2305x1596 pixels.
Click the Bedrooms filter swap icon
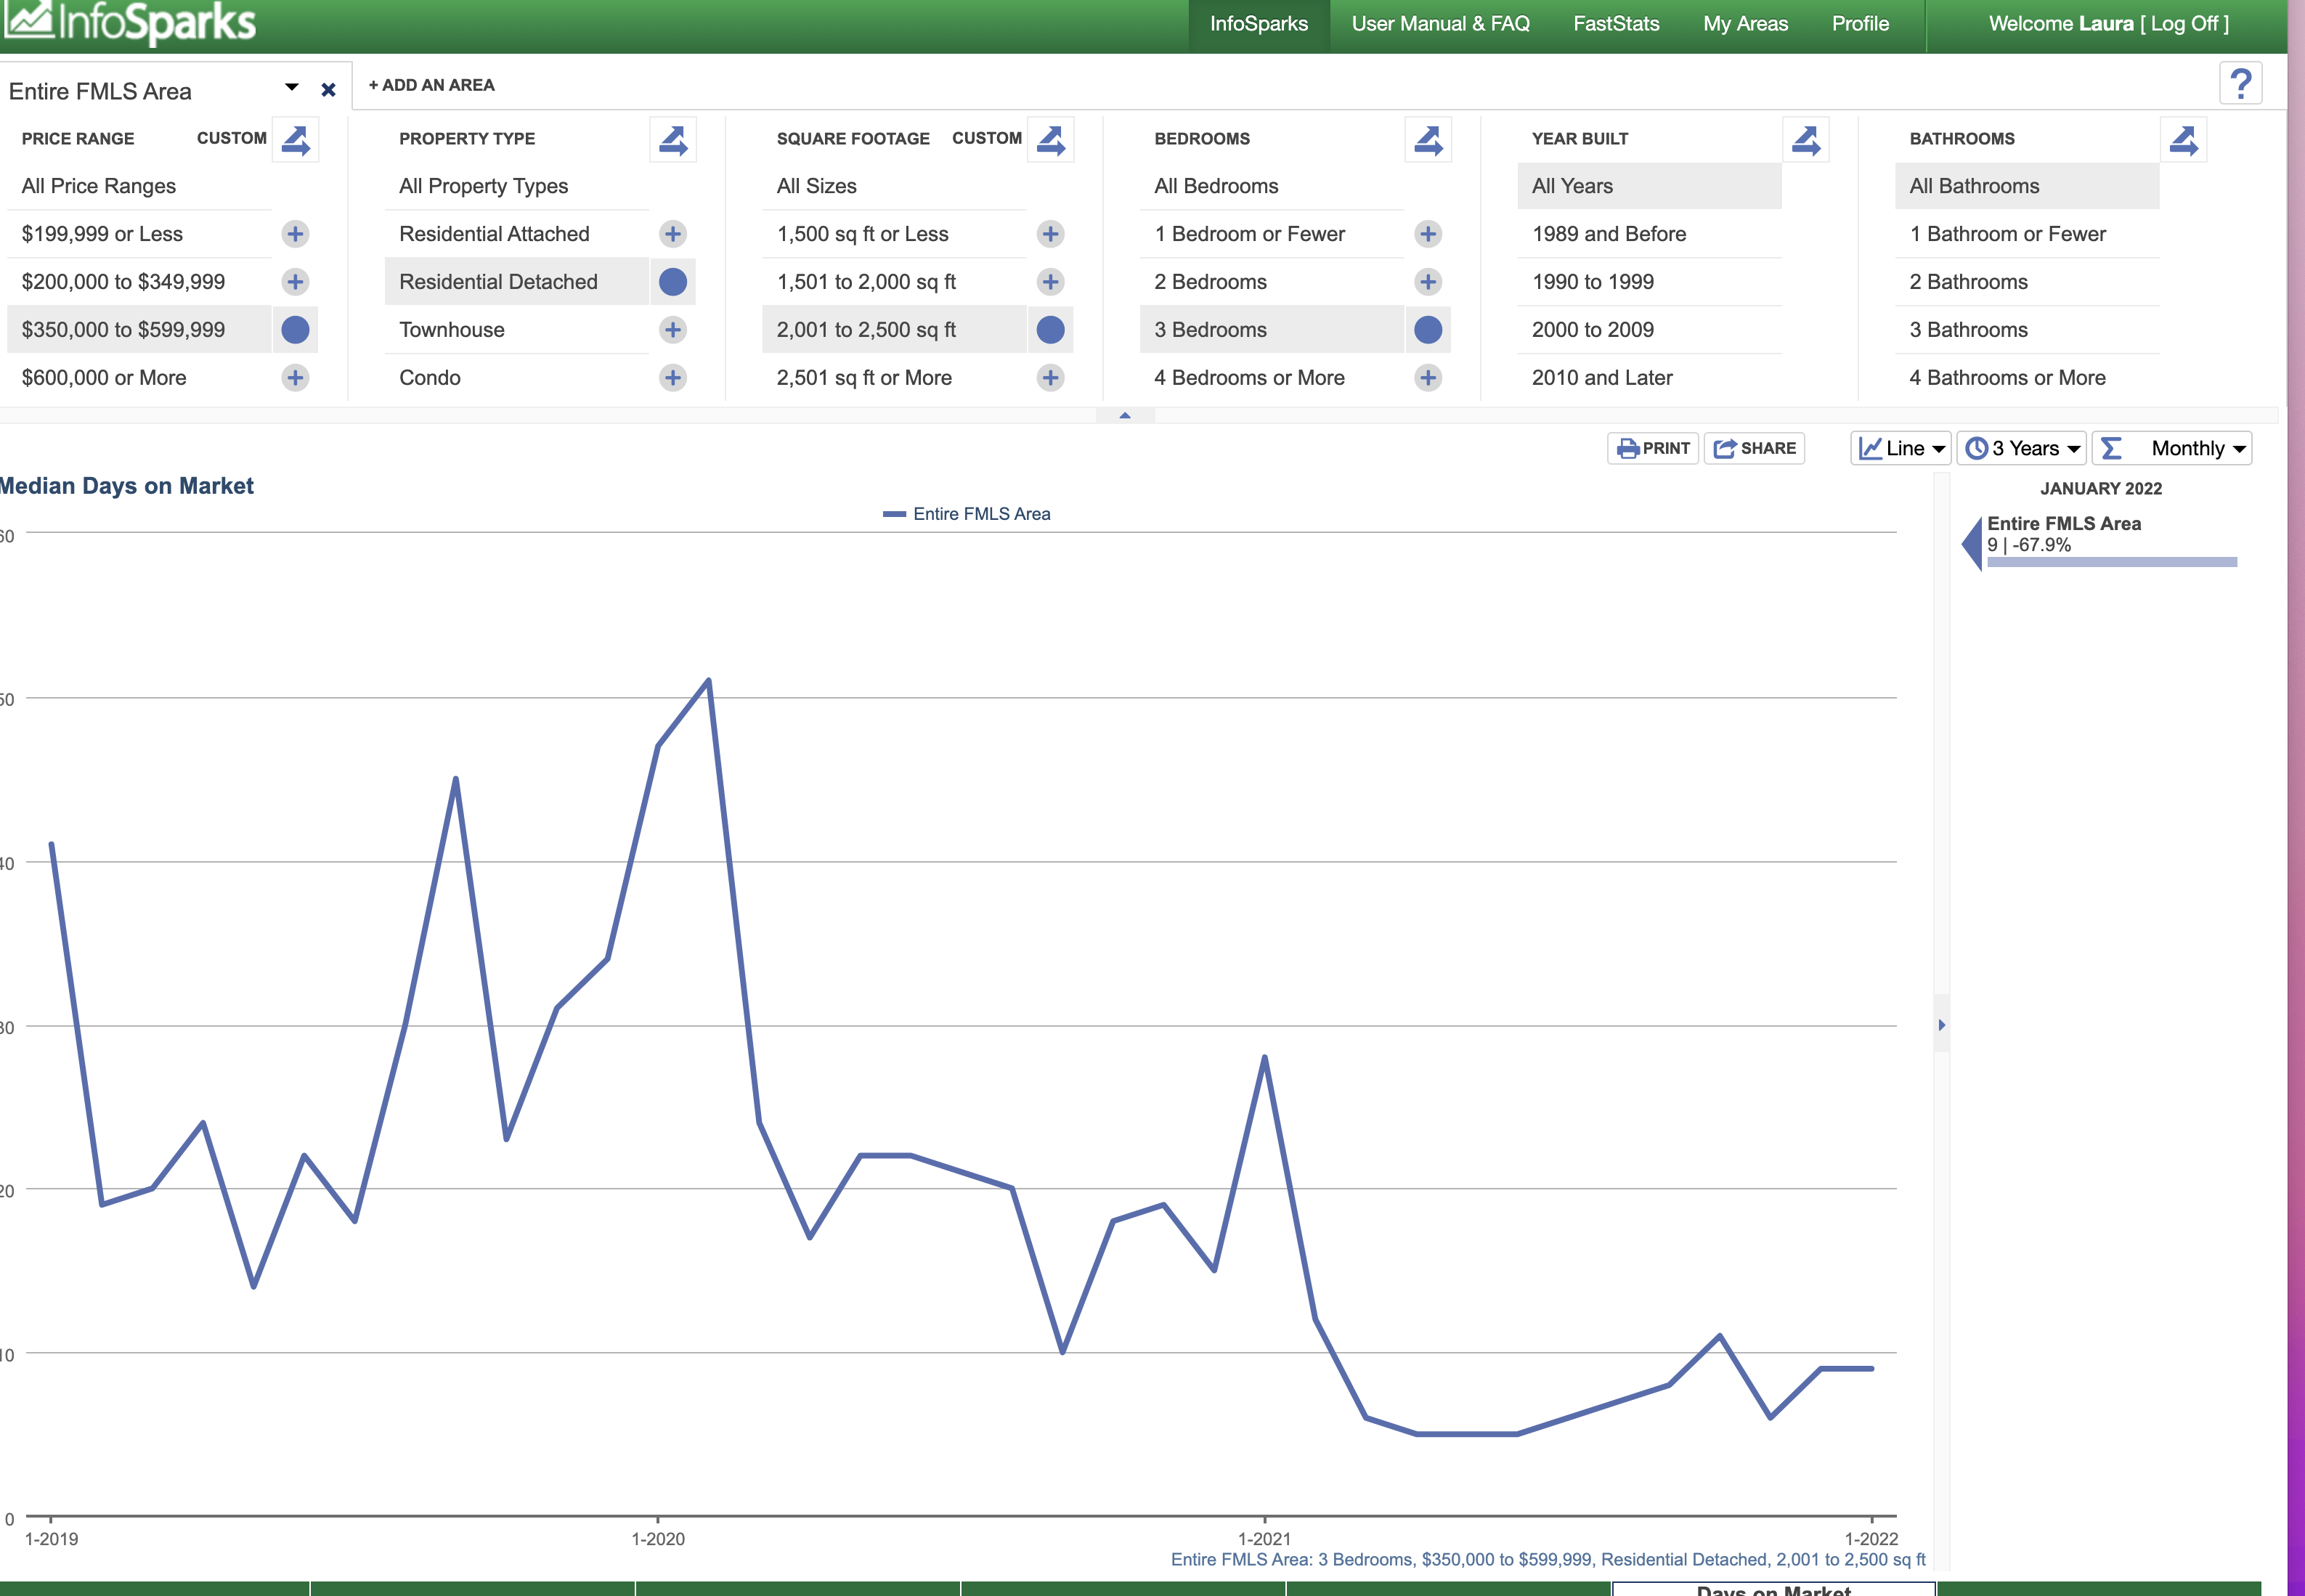[1428, 140]
